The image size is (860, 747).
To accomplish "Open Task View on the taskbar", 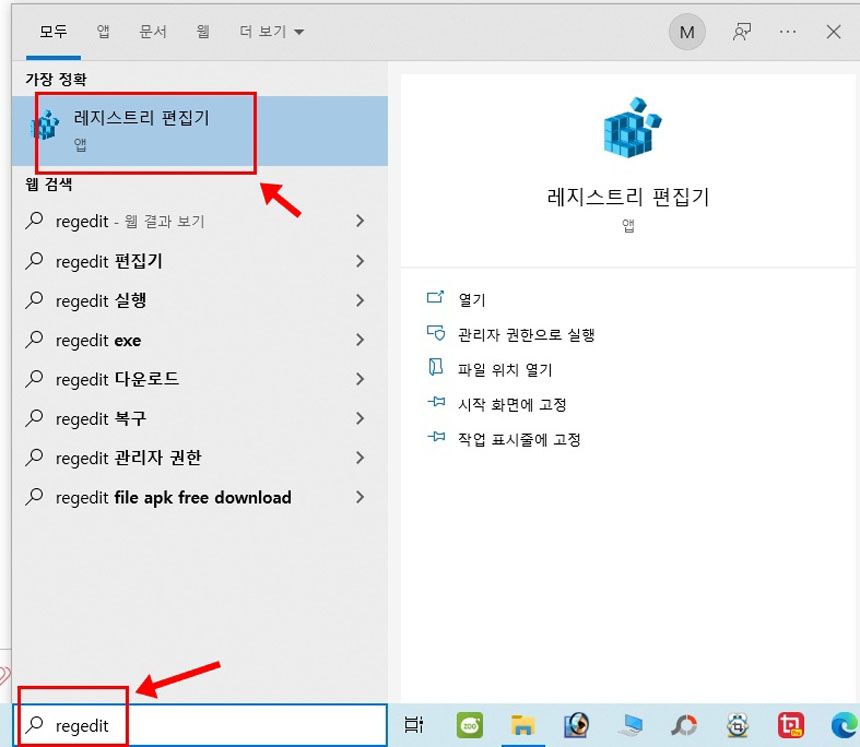I will [x=414, y=725].
